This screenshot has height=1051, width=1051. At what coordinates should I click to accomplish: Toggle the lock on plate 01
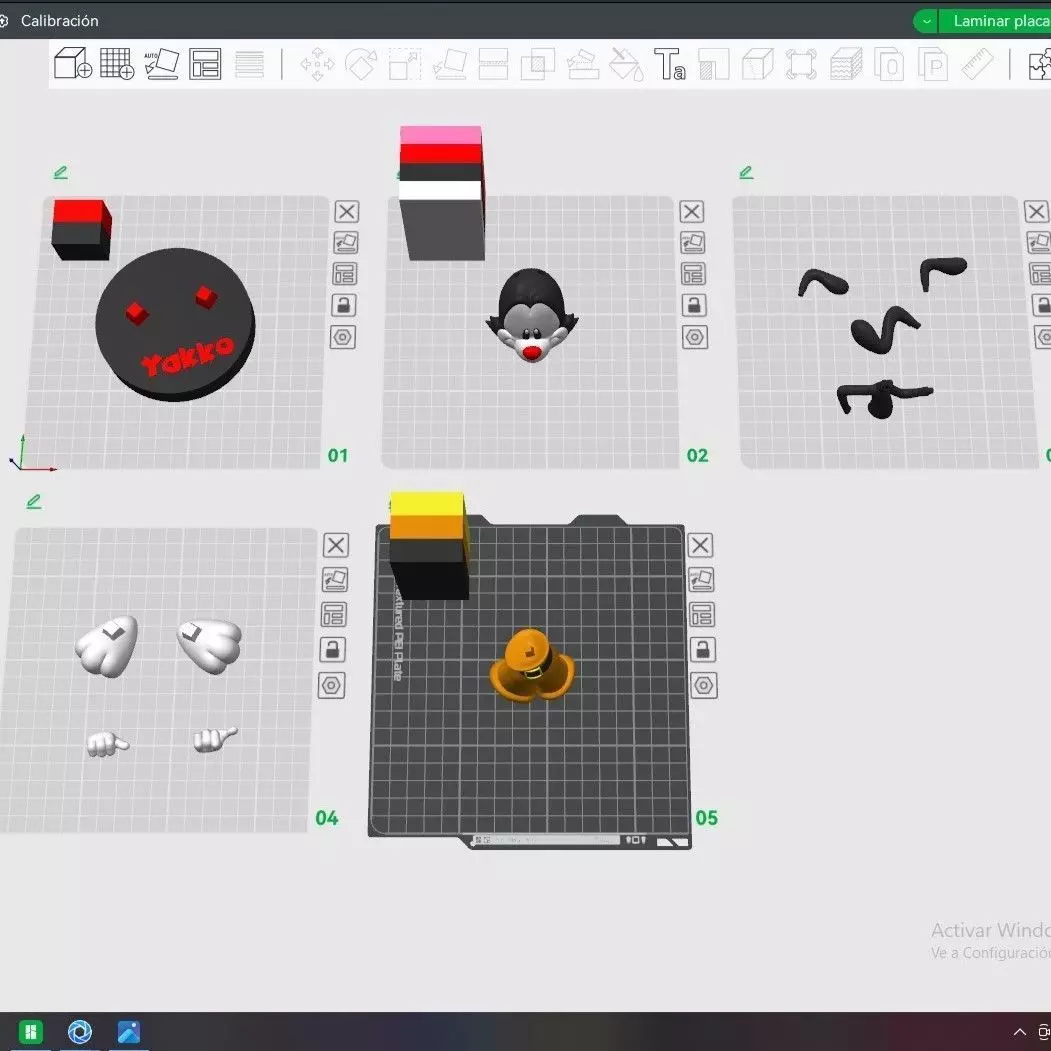[344, 306]
